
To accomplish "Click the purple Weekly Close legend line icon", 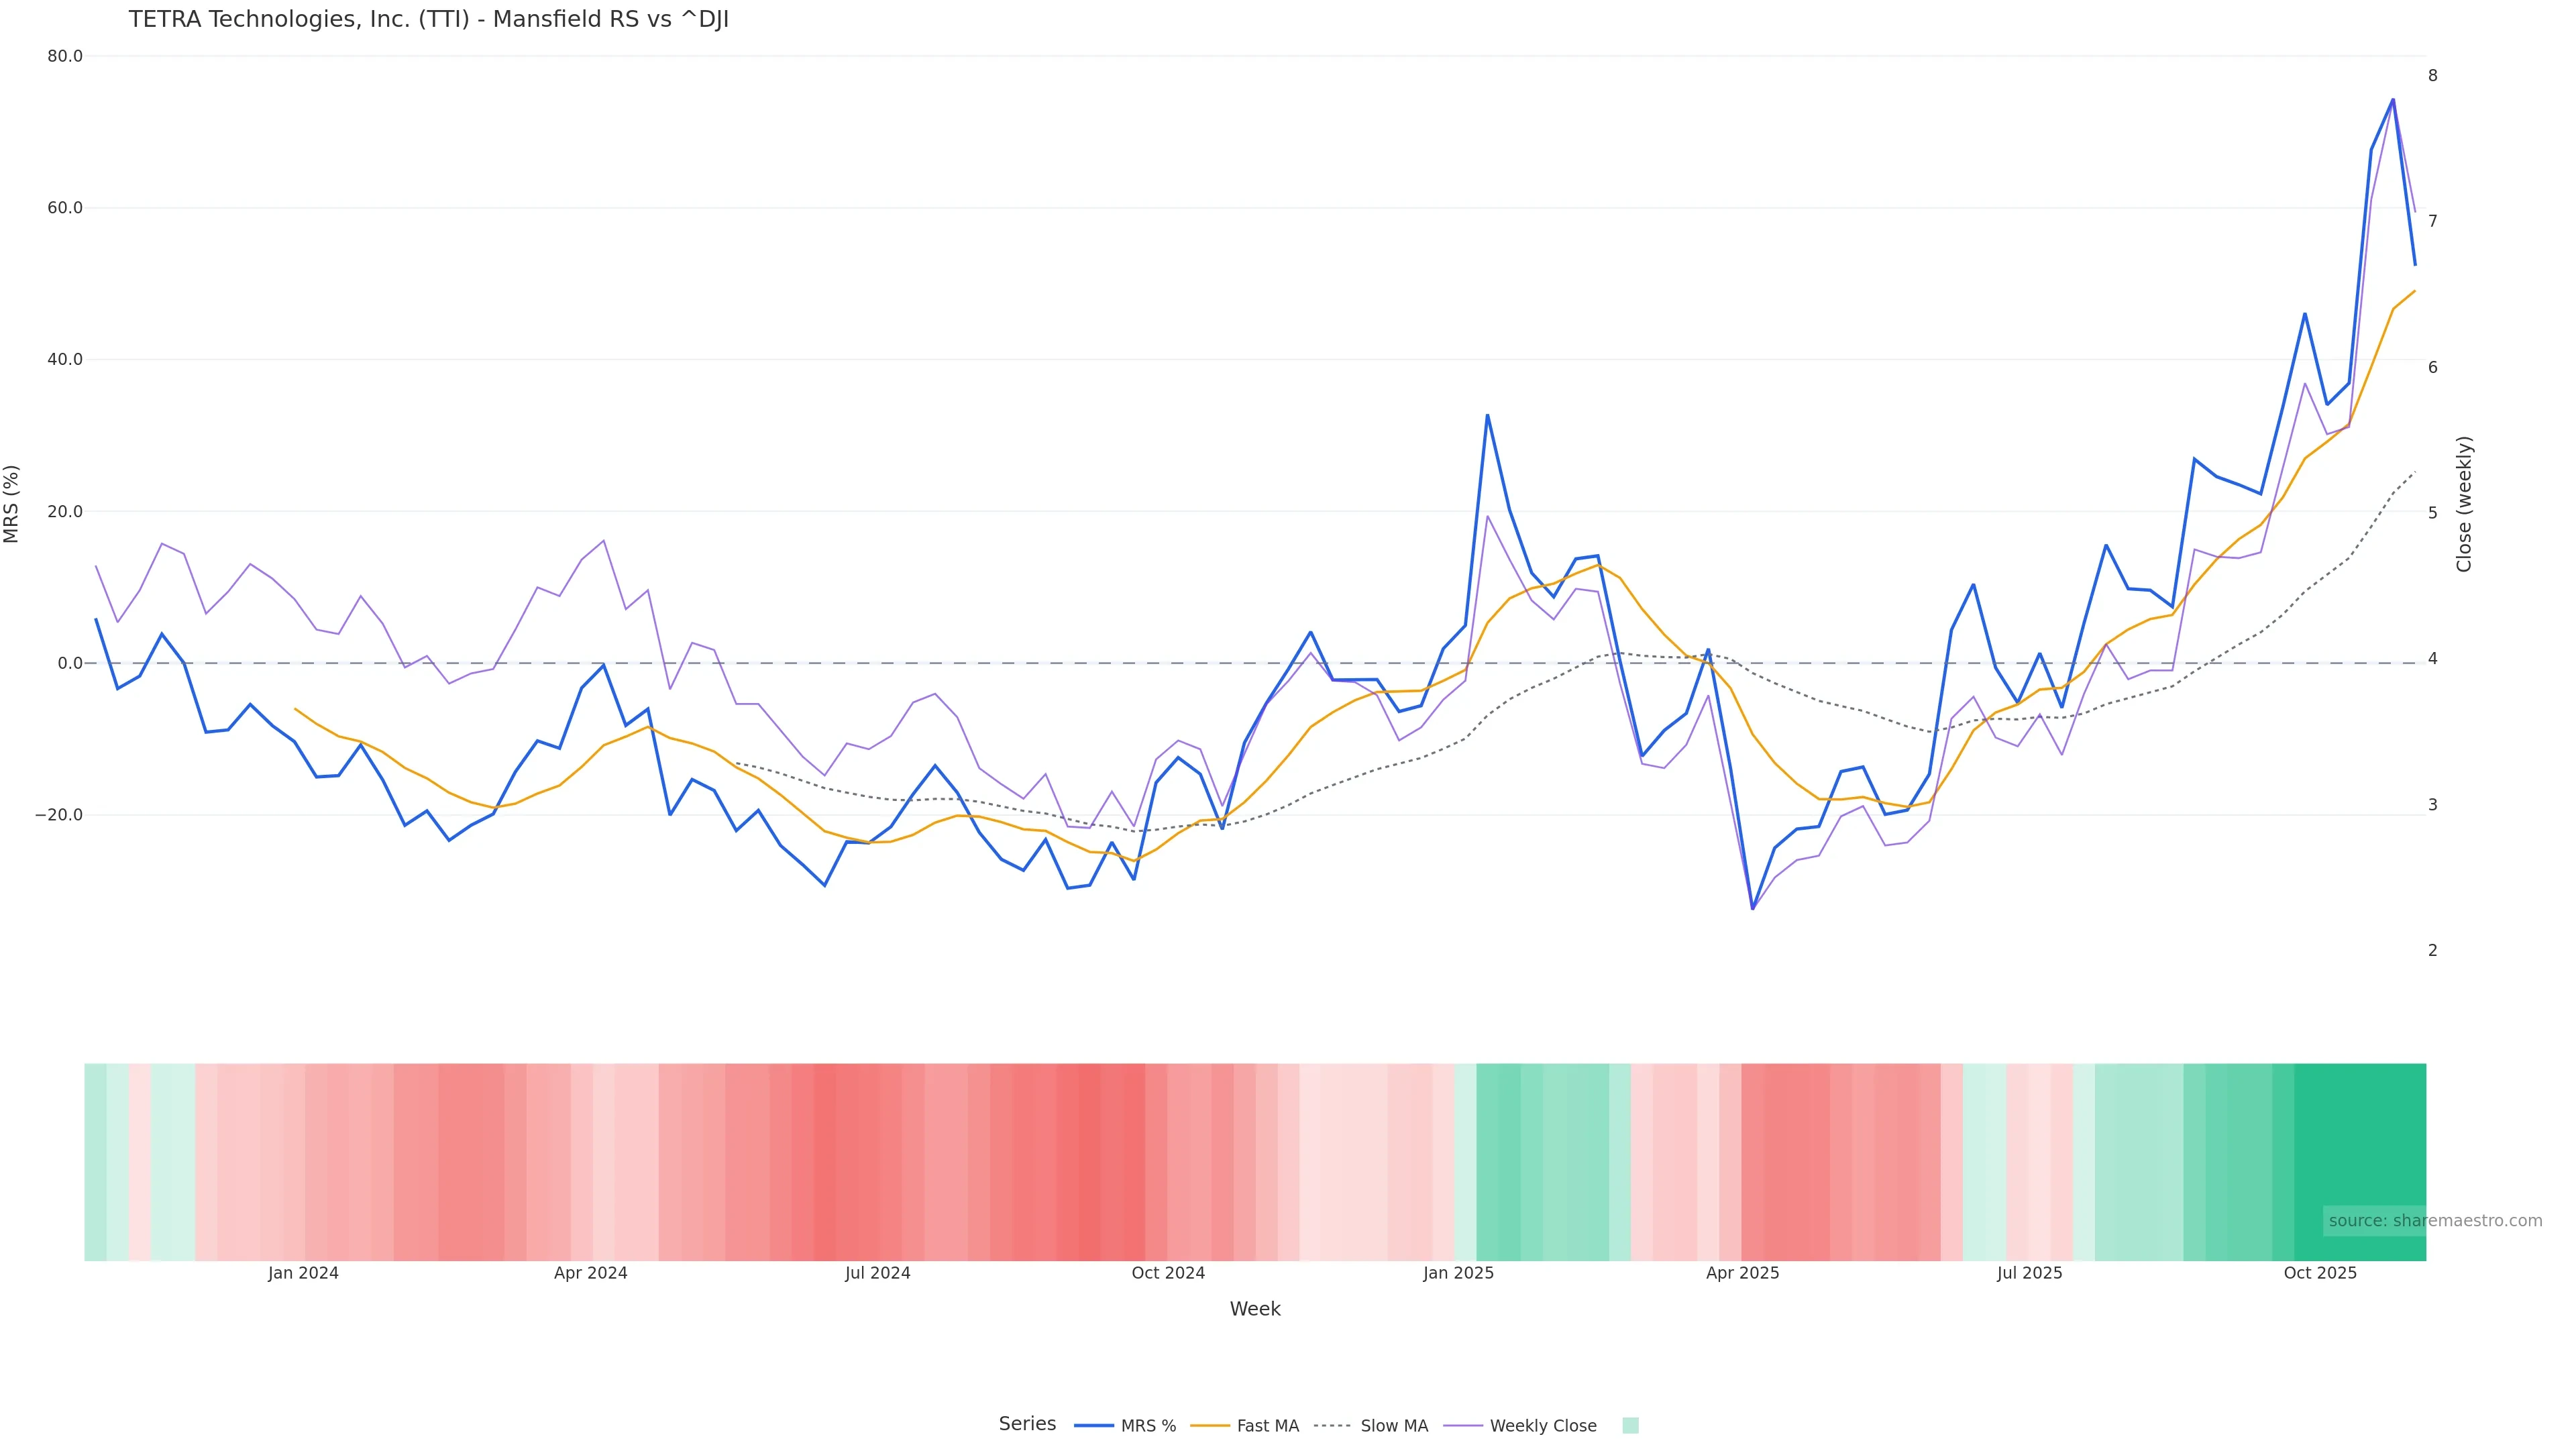I will (x=1463, y=1426).
